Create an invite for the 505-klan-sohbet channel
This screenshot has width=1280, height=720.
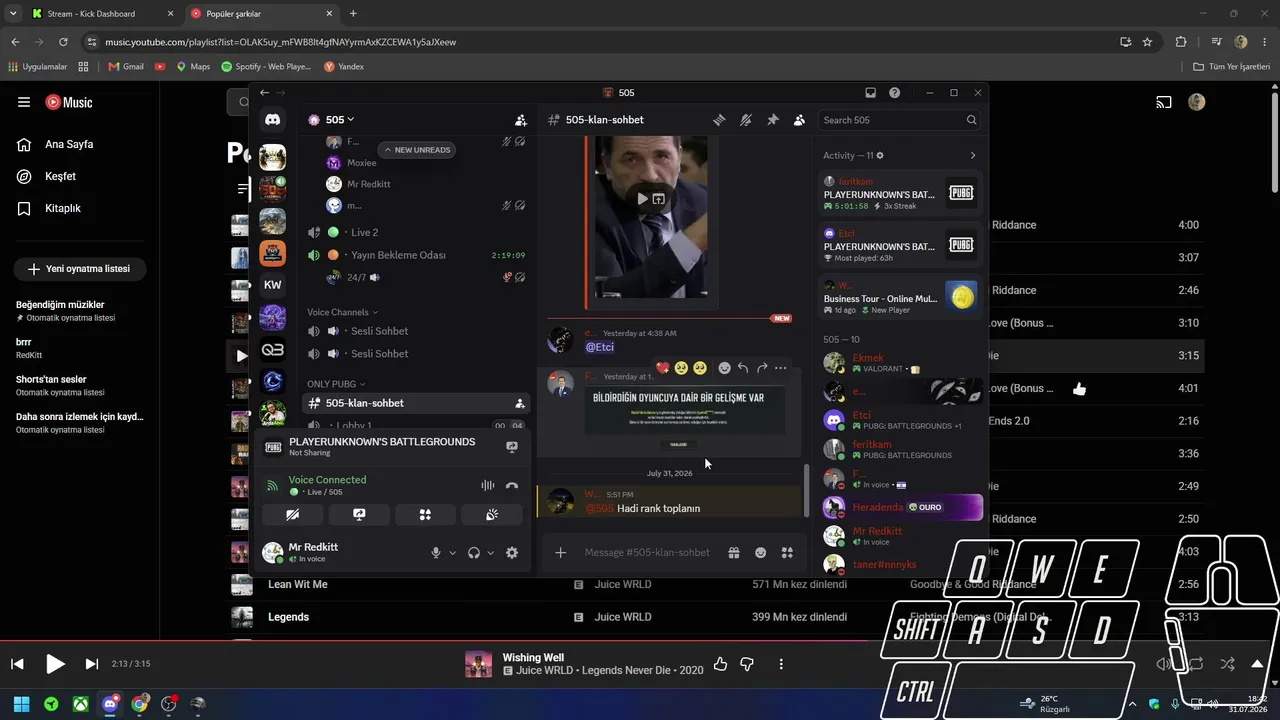click(x=520, y=404)
